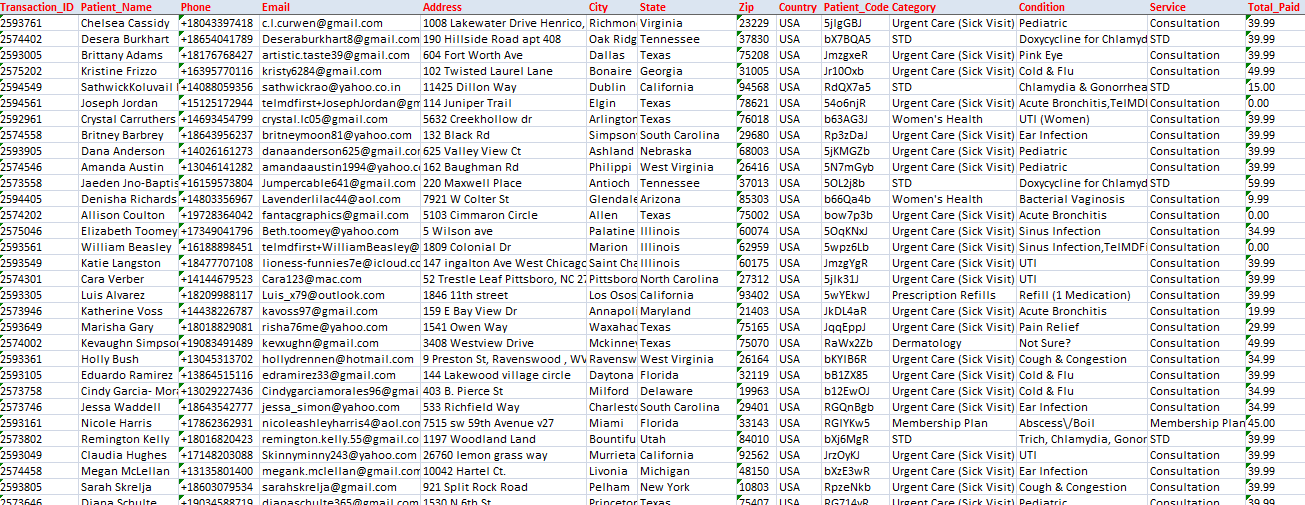This screenshot has height=505, width=1305.
Task: Select patient code 5jIgGBJ
Action: (855, 23)
